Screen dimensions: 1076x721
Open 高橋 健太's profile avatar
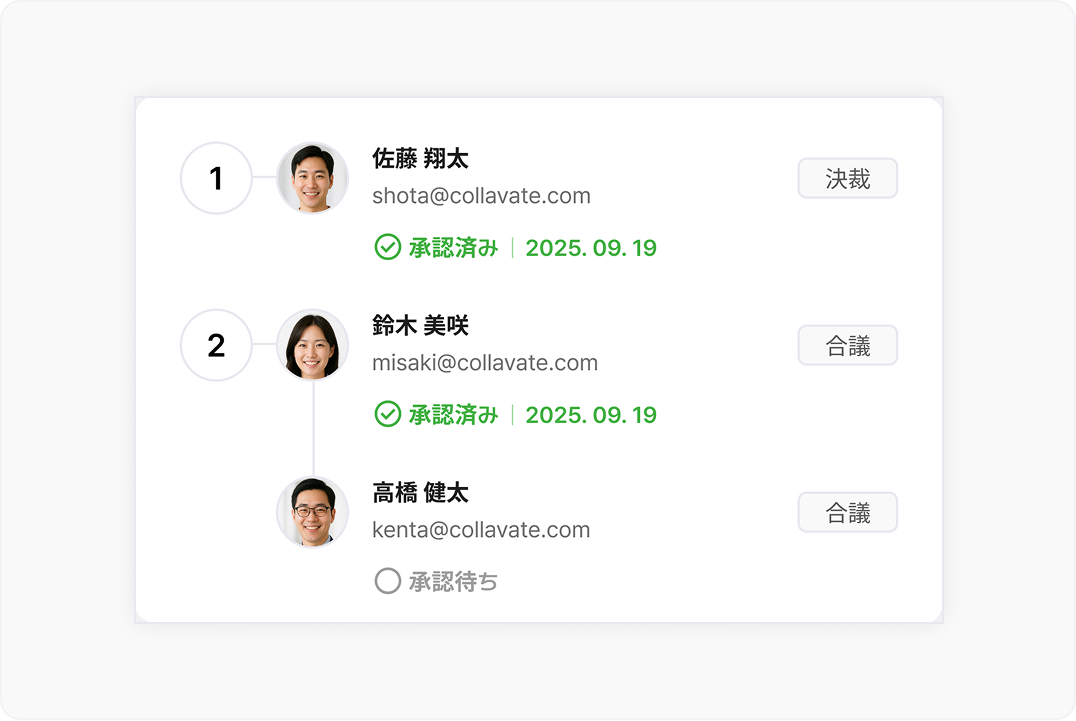[312, 512]
